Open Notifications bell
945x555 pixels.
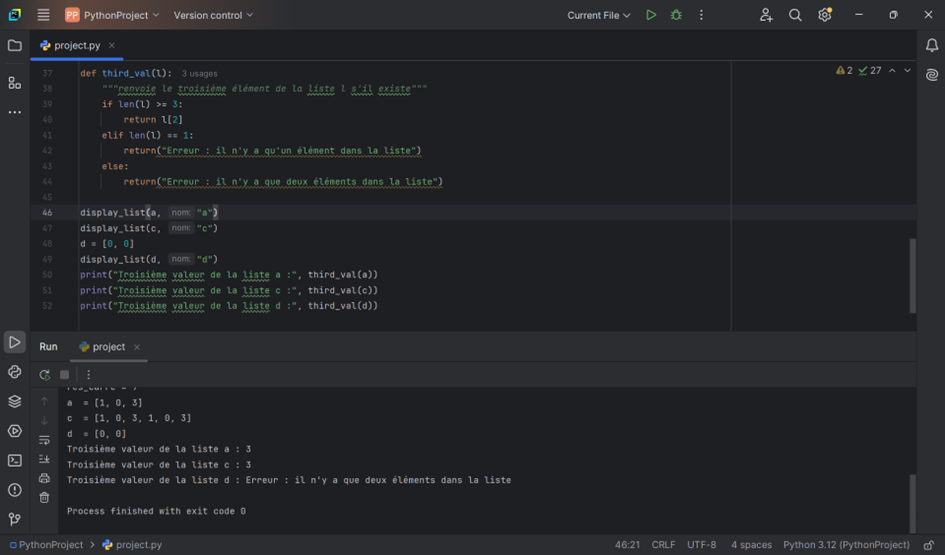932,45
